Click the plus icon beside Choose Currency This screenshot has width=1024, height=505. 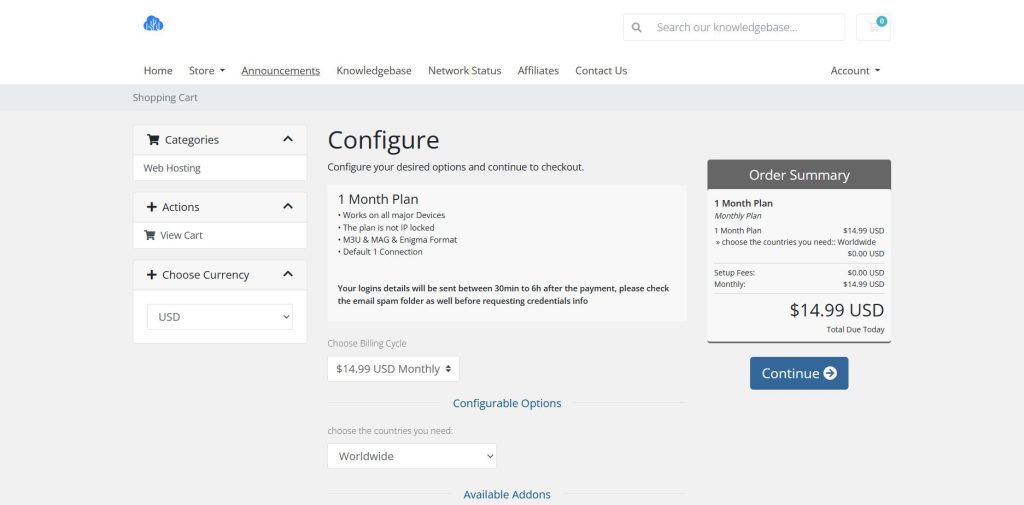click(x=152, y=275)
